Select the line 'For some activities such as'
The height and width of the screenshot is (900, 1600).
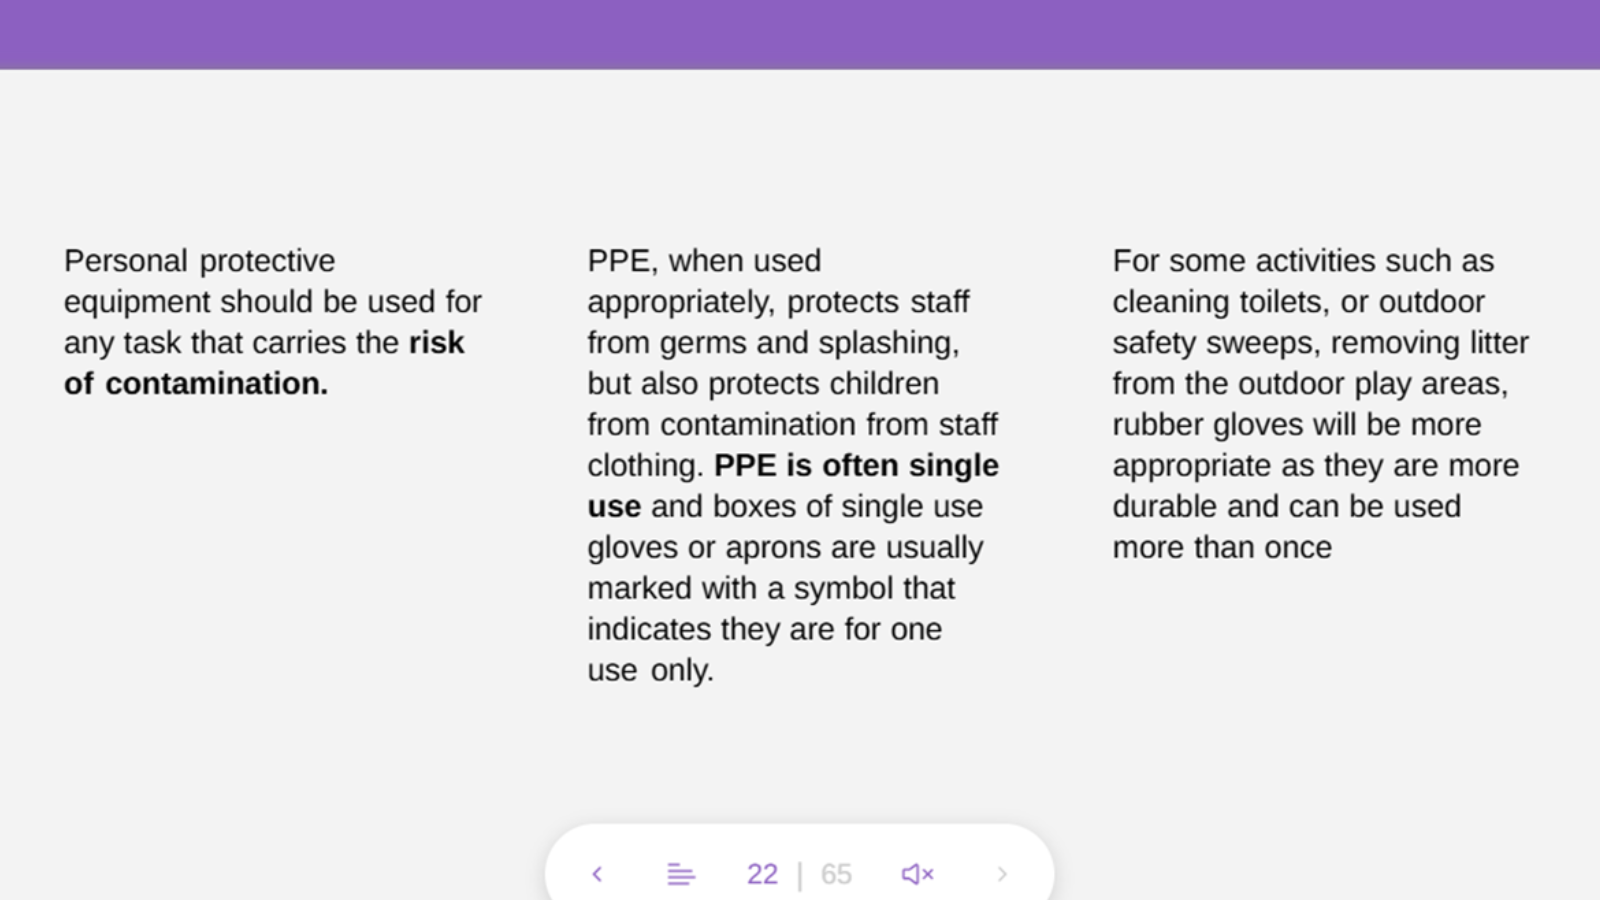coord(1303,261)
